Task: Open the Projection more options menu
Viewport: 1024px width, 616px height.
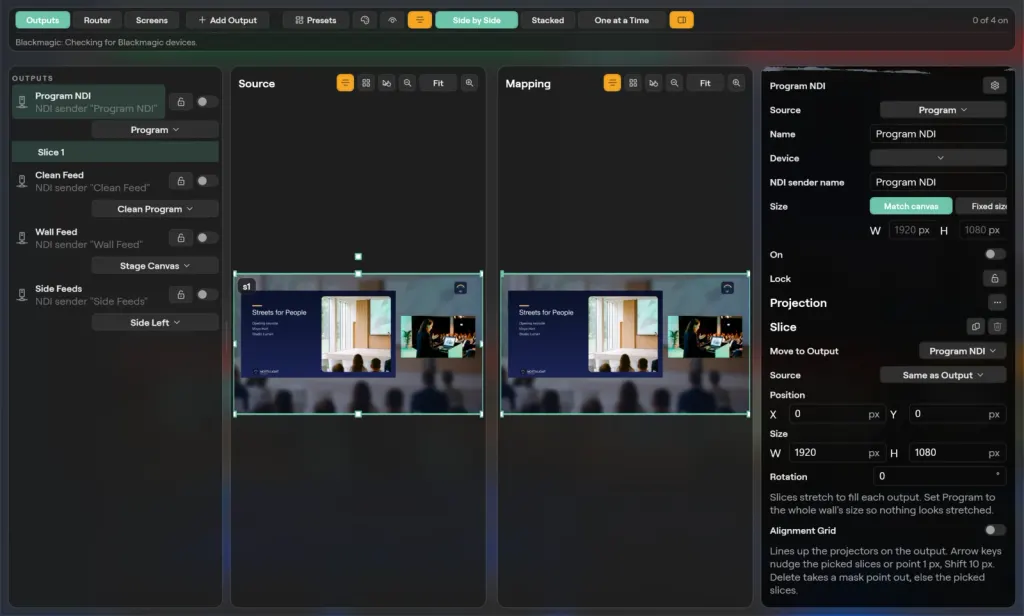Action: click(x=997, y=302)
